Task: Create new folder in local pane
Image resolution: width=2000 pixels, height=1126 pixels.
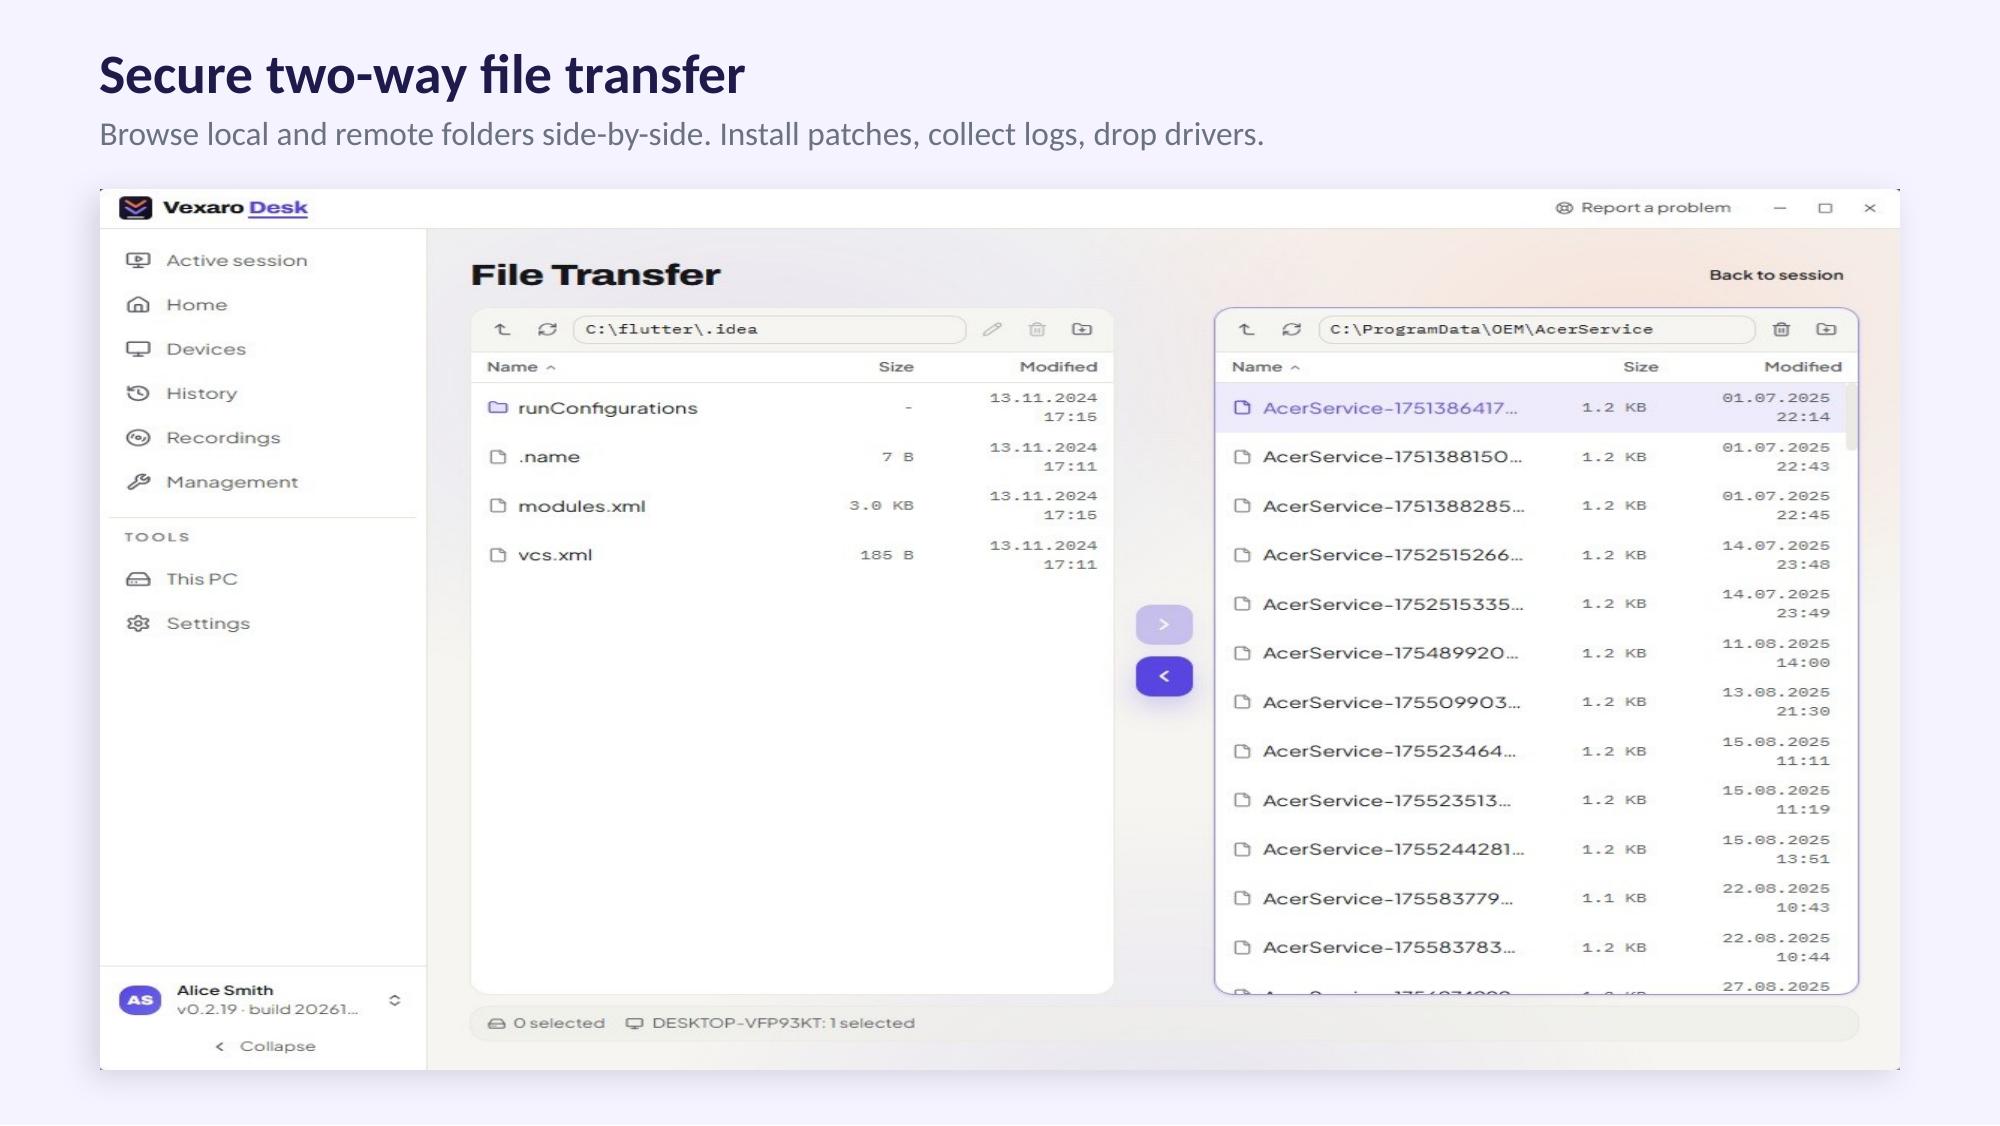Action: point(1082,329)
